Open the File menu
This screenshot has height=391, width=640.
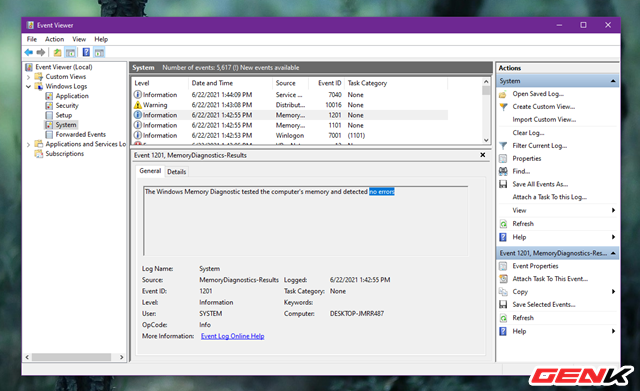[x=32, y=39]
